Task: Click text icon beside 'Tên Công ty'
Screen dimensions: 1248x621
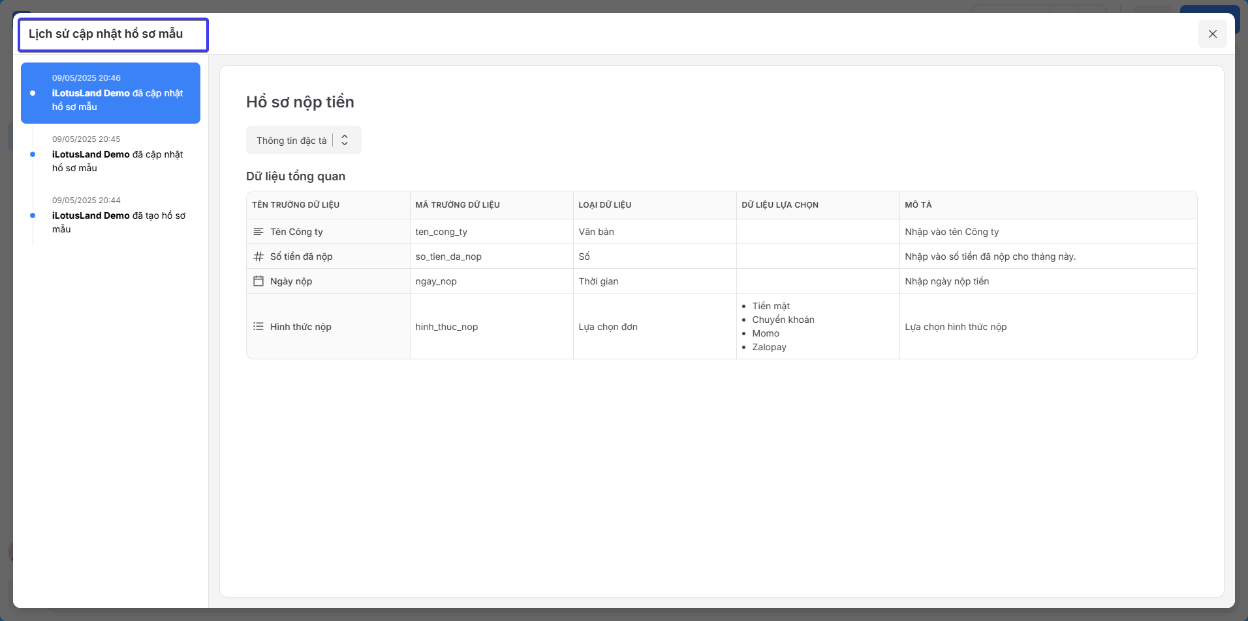Action: click(258, 232)
